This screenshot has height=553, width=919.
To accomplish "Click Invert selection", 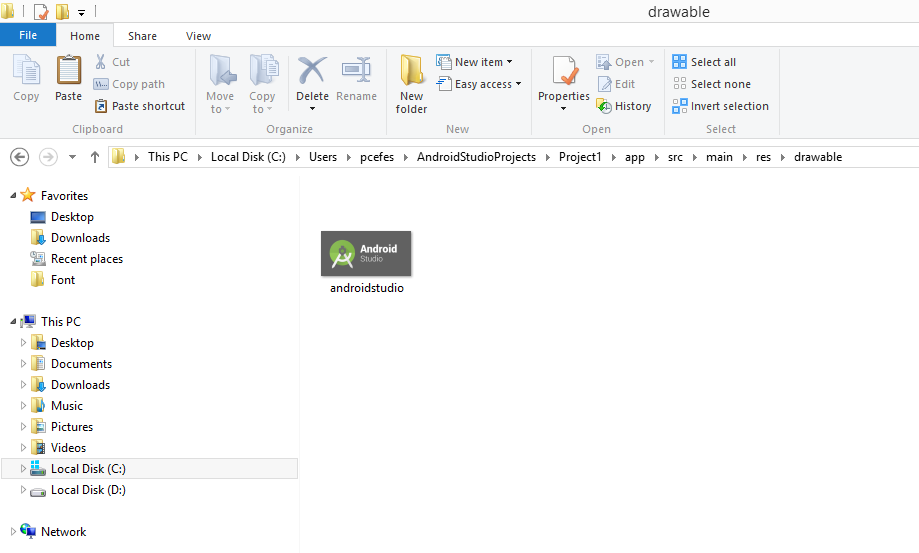I will [720, 106].
